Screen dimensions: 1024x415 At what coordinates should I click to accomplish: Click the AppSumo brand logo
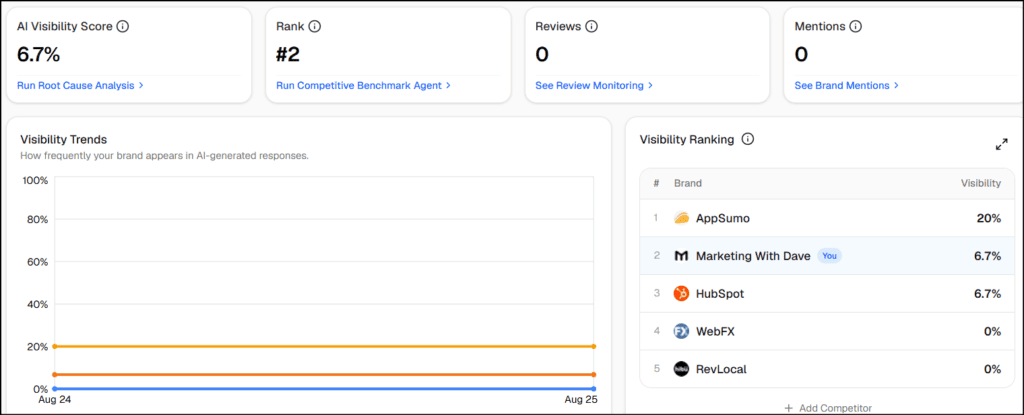click(x=681, y=218)
